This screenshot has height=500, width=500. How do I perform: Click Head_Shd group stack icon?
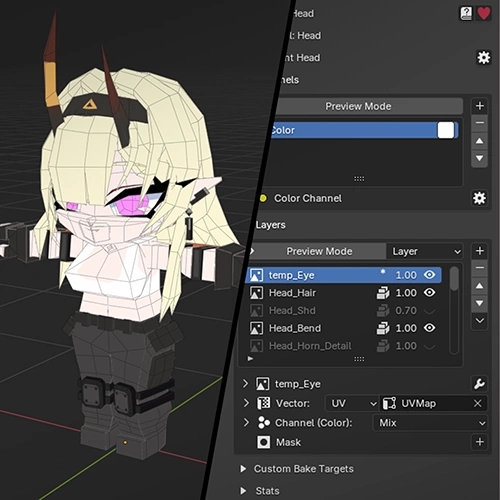pos(383,310)
